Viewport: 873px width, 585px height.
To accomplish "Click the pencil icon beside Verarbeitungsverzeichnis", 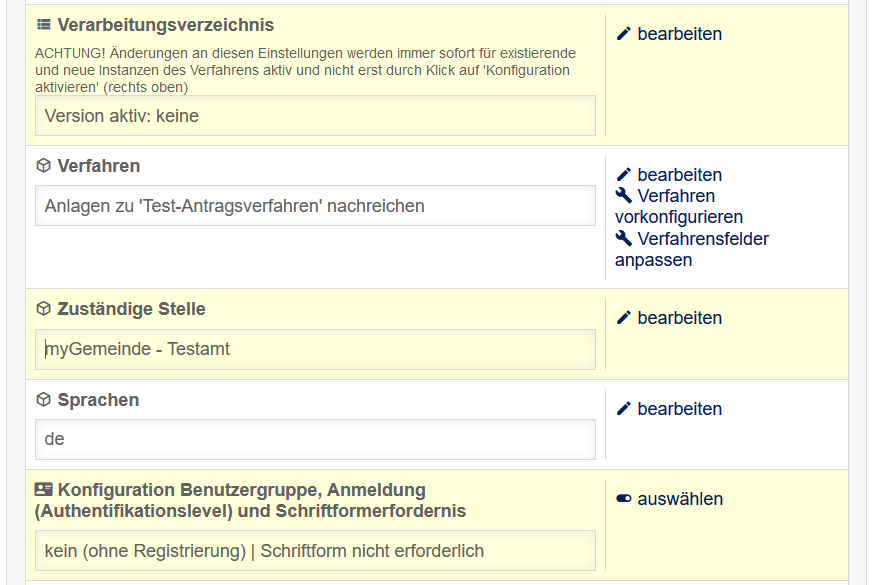I will tap(624, 34).
